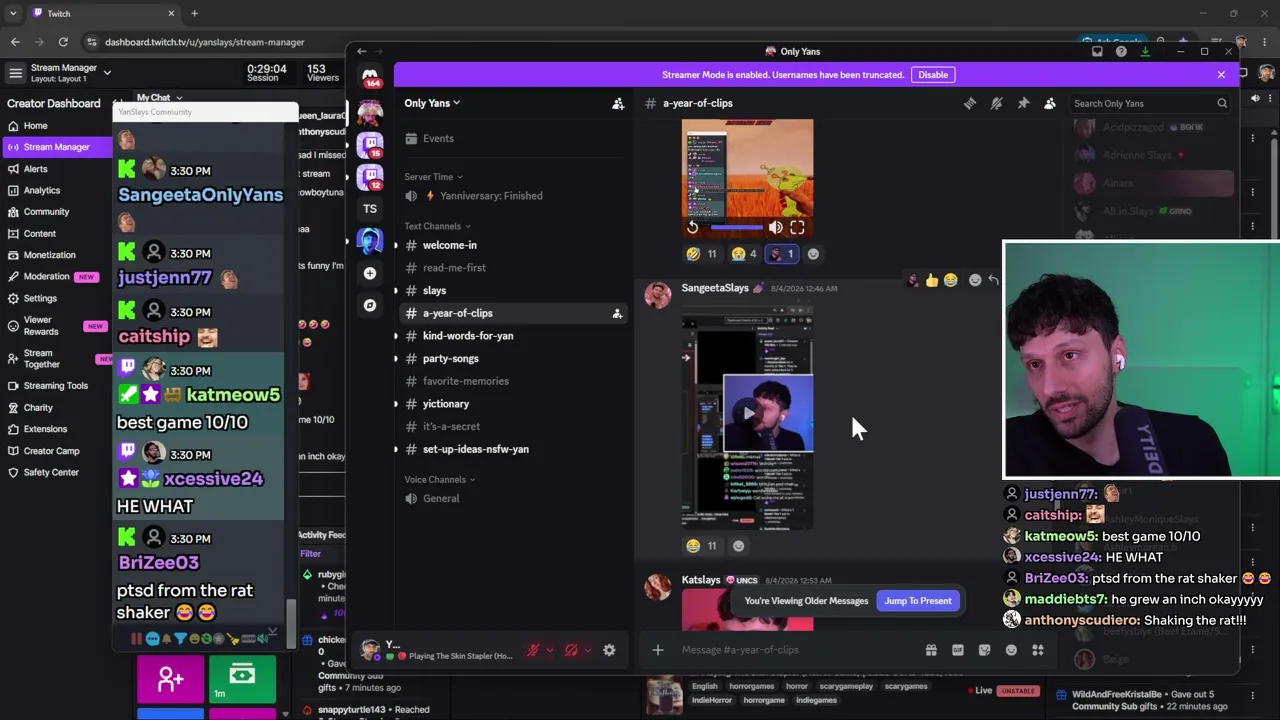Add reaction to SangeetaSlays 11-laugh message

coord(739,546)
